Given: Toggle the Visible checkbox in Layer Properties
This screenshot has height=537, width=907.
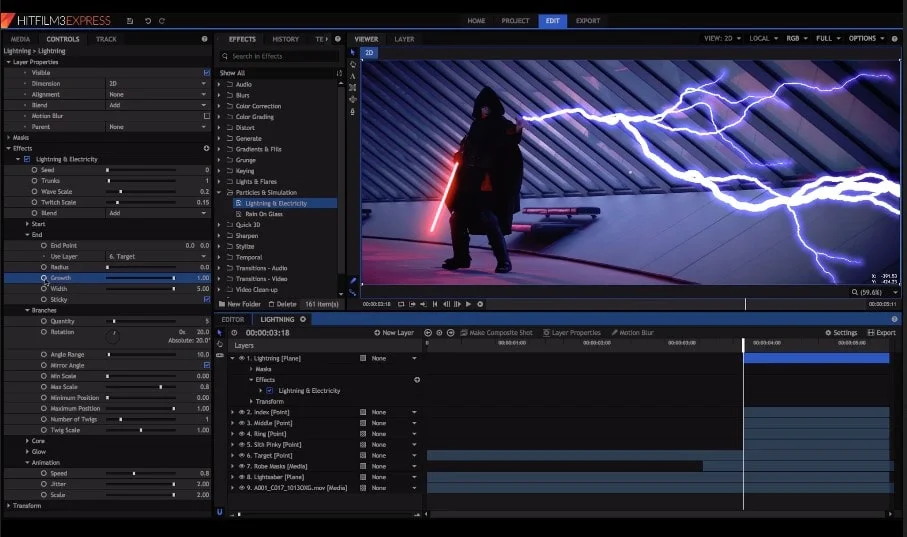Looking at the screenshot, I should point(207,73).
